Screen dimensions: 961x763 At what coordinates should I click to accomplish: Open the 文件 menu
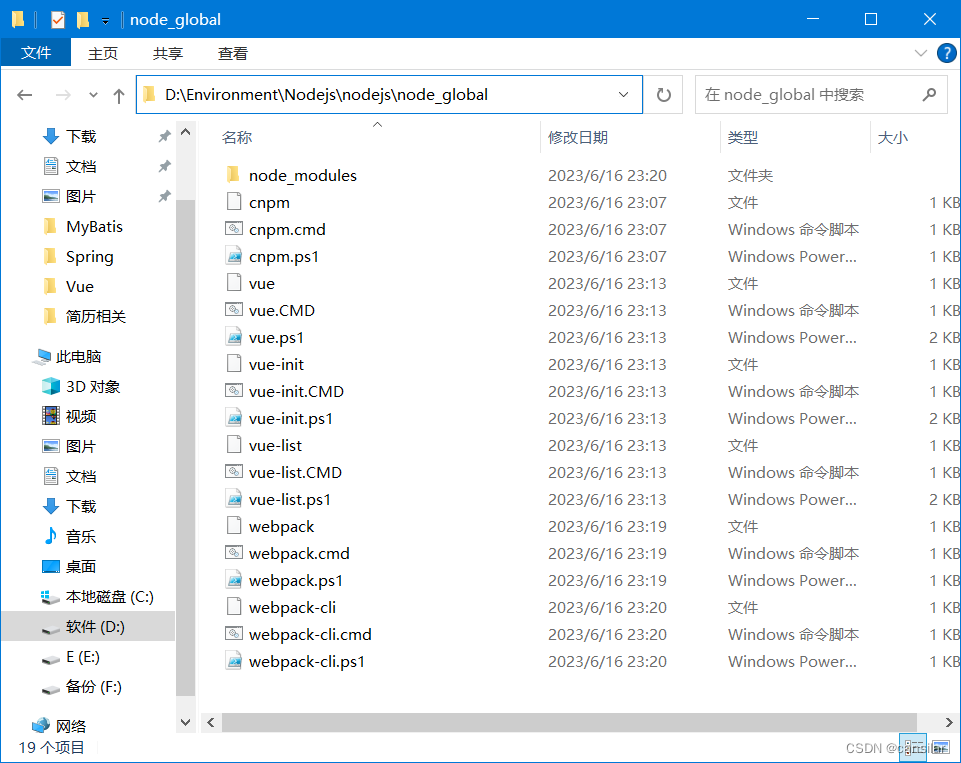tap(36, 53)
